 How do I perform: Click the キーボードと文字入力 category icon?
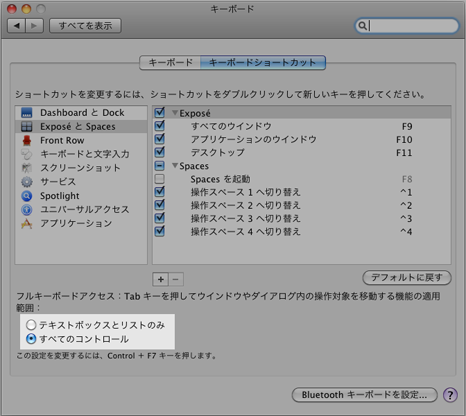(x=27, y=154)
